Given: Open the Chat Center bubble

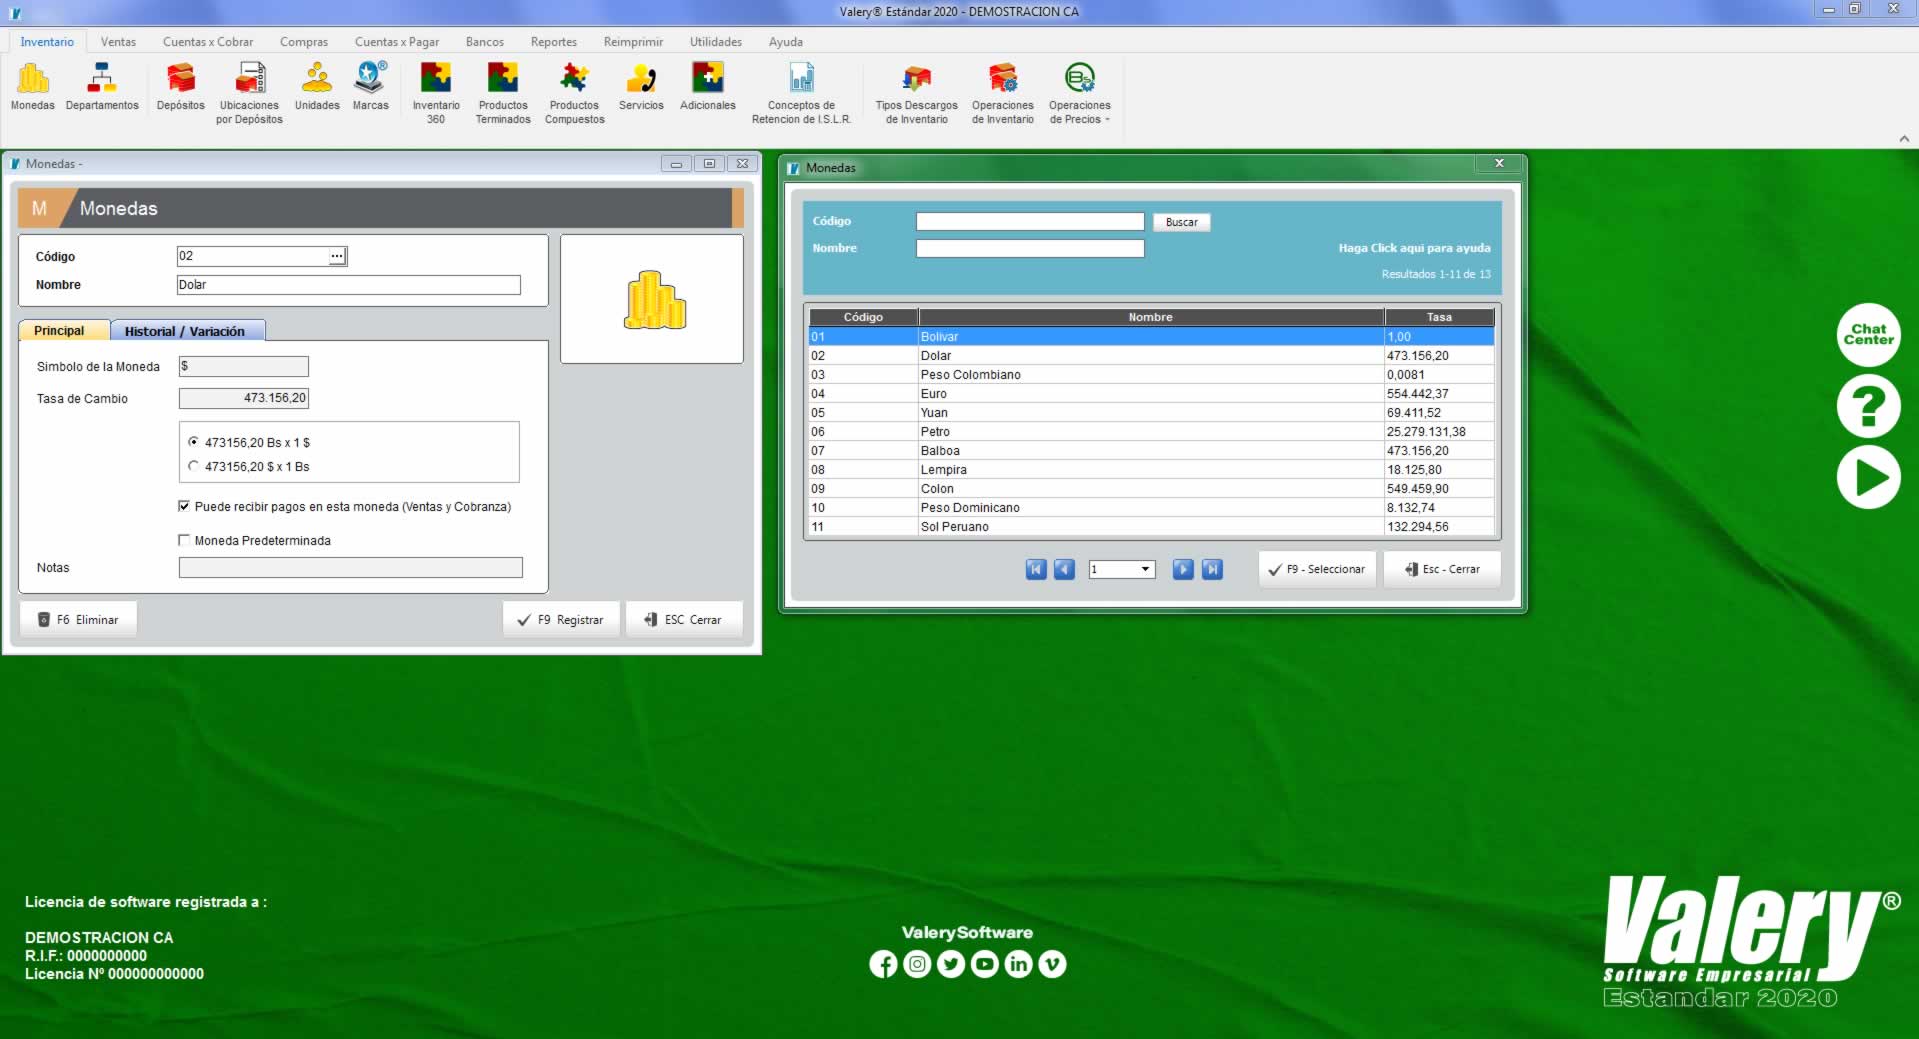Looking at the screenshot, I should [1868, 334].
